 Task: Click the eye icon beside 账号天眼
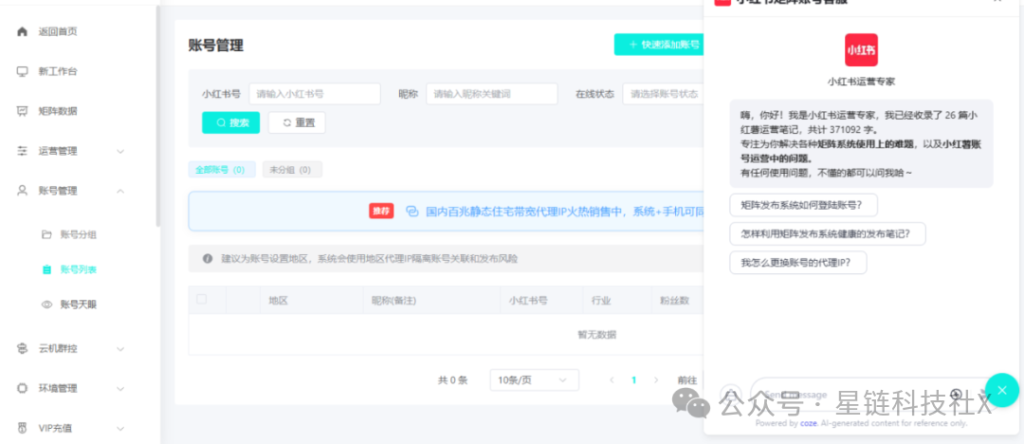46,304
